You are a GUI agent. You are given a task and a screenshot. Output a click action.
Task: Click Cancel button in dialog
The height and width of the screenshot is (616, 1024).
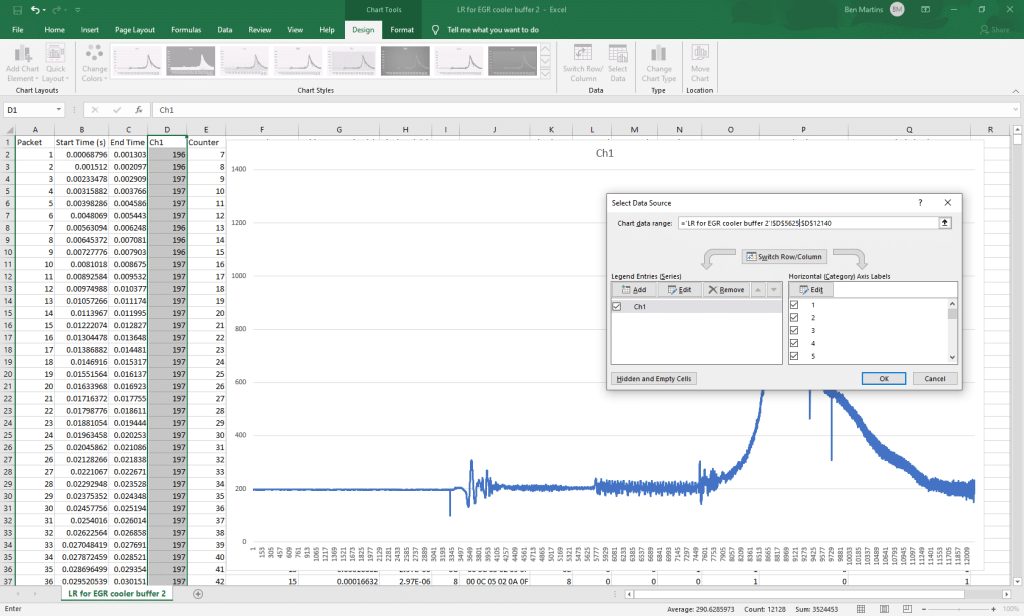(935, 379)
